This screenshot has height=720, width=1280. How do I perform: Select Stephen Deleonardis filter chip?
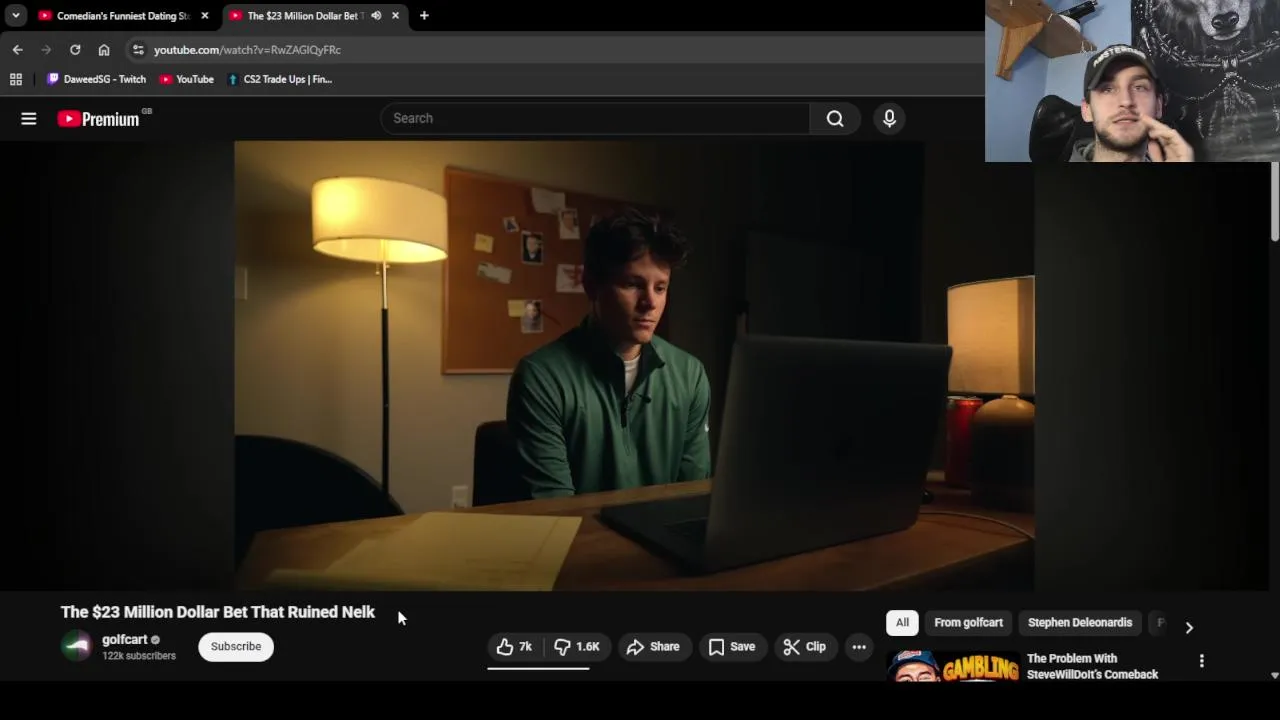tap(1080, 622)
